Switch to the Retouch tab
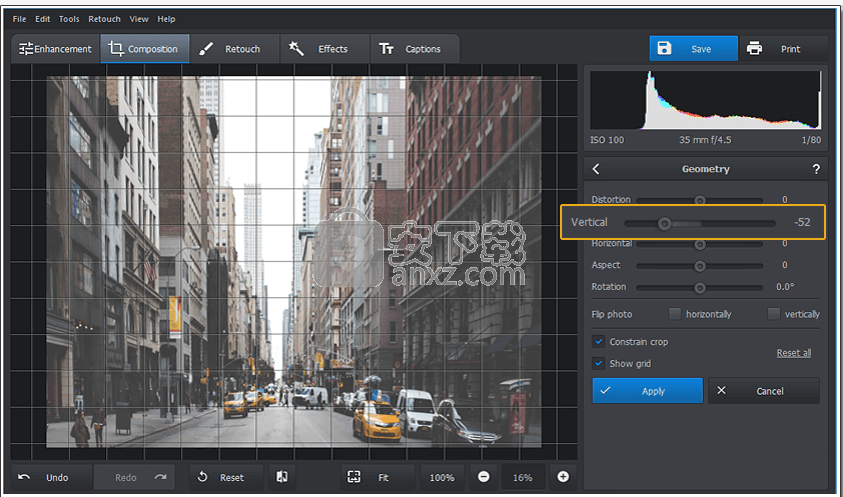 234,49
